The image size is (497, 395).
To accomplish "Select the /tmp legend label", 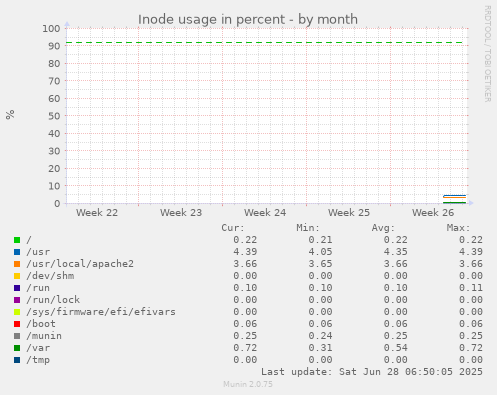I will point(38,360).
